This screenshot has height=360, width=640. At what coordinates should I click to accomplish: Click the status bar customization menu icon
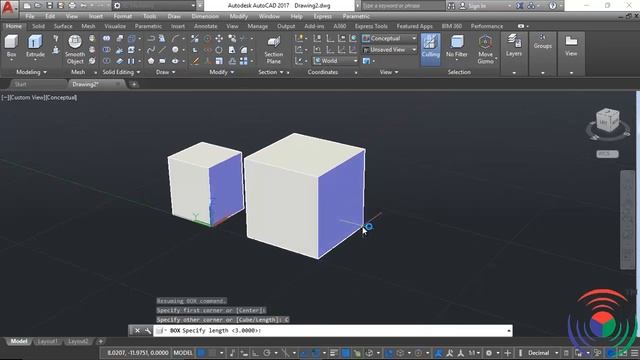634,353
